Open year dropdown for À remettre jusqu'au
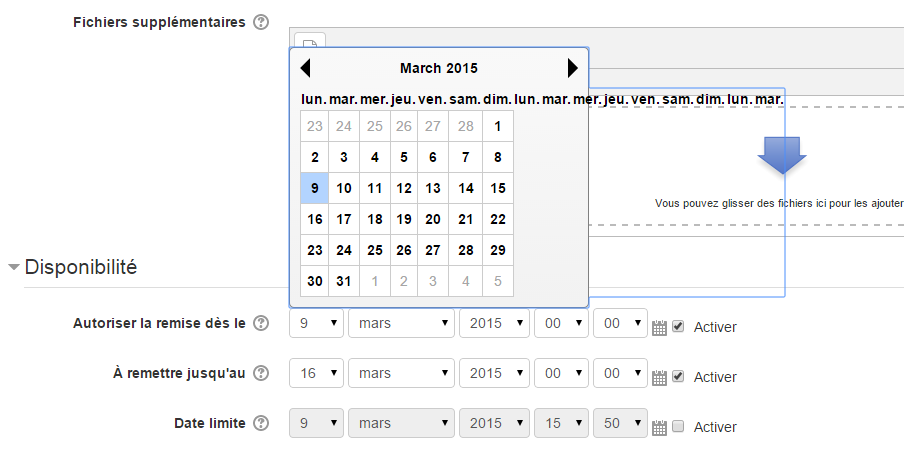The height and width of the screenshot is (452, 904). pos(494,374)
